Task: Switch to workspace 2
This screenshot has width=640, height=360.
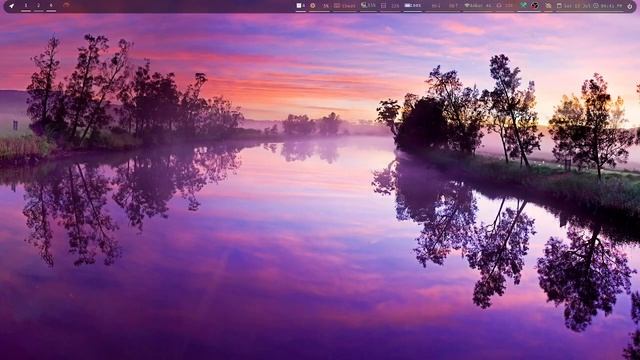Action: 38,6
